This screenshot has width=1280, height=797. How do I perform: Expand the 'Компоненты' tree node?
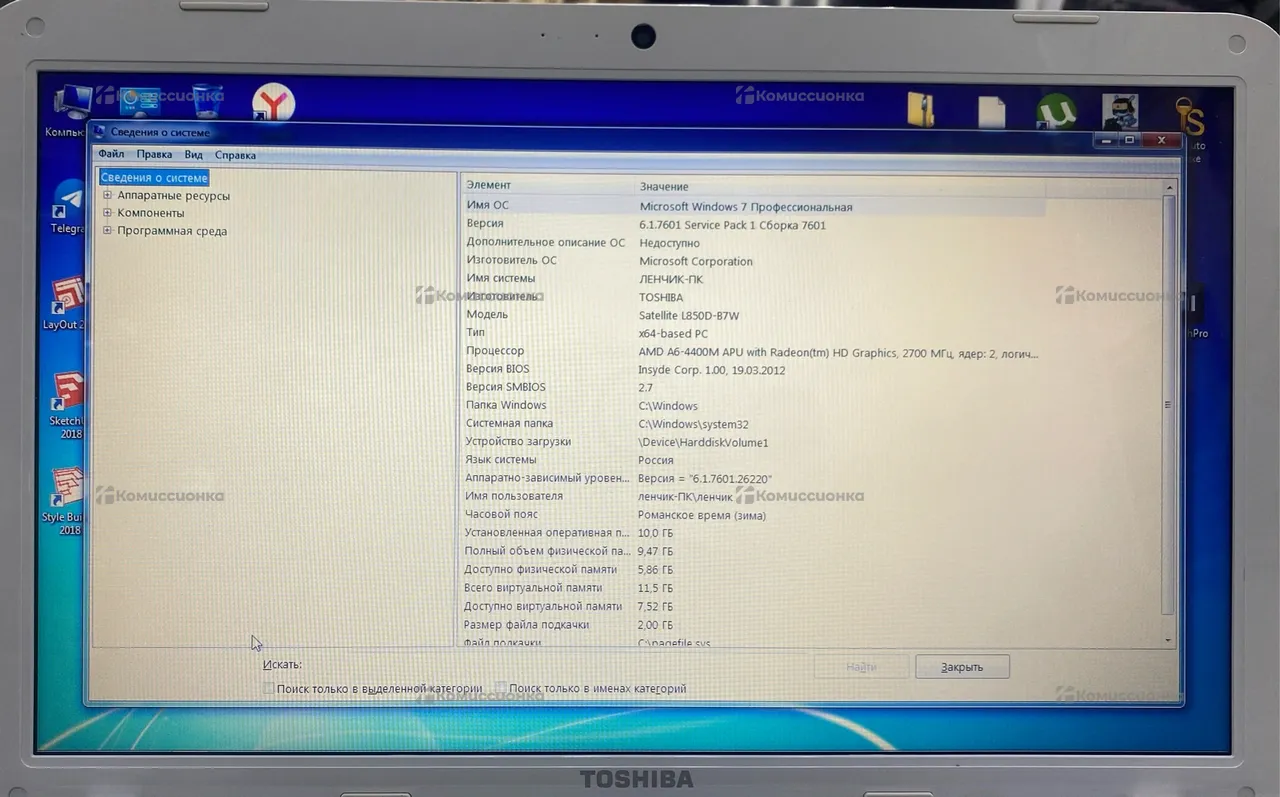click(x=107, y=213)
